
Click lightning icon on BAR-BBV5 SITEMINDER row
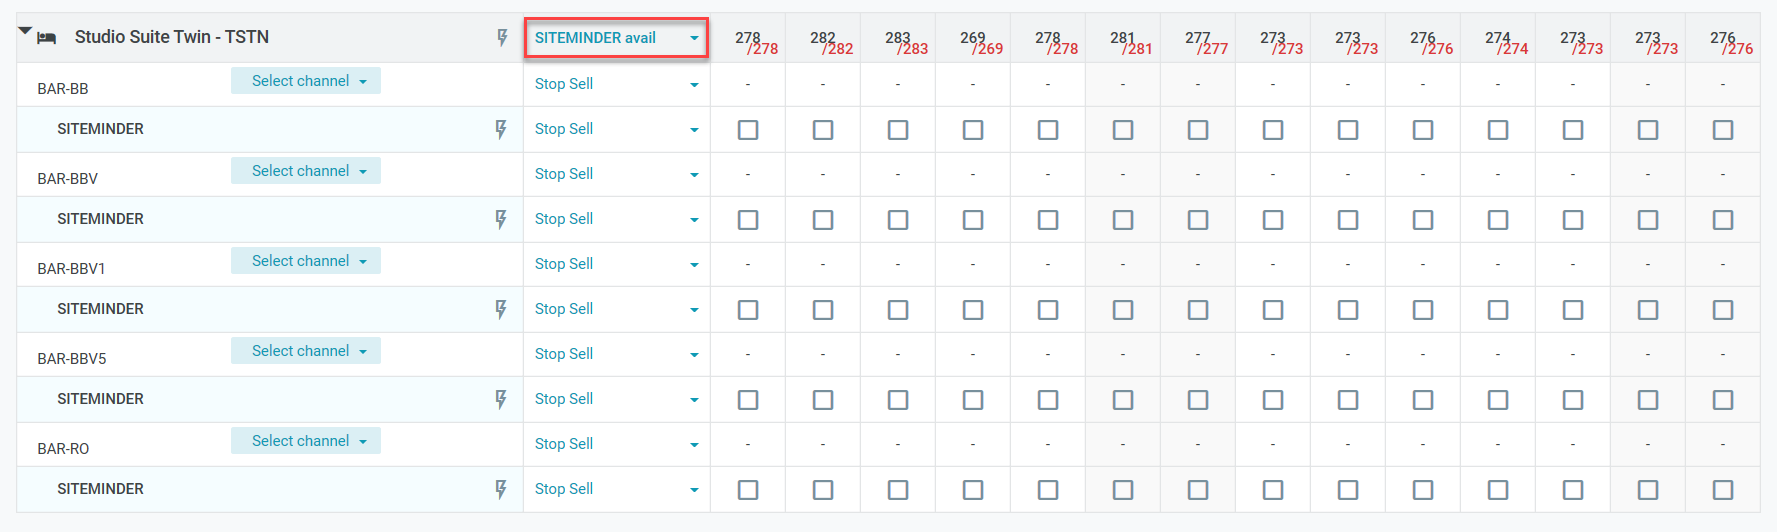pos(501,399)
